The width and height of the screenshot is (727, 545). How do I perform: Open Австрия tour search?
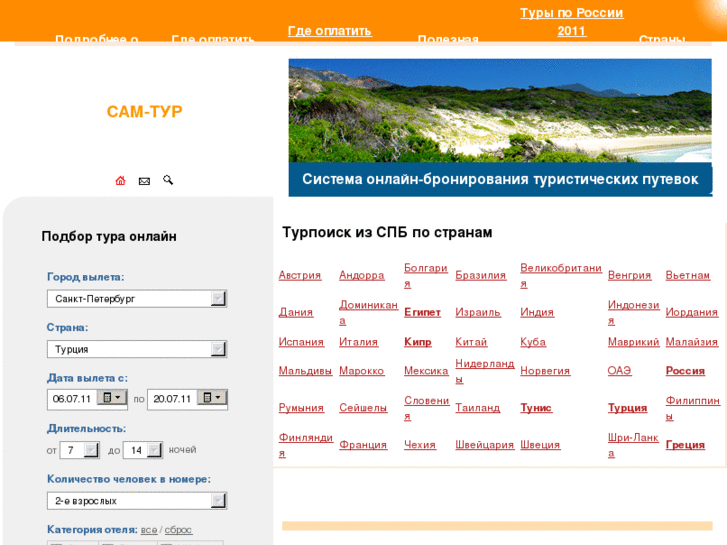(300, 275)
